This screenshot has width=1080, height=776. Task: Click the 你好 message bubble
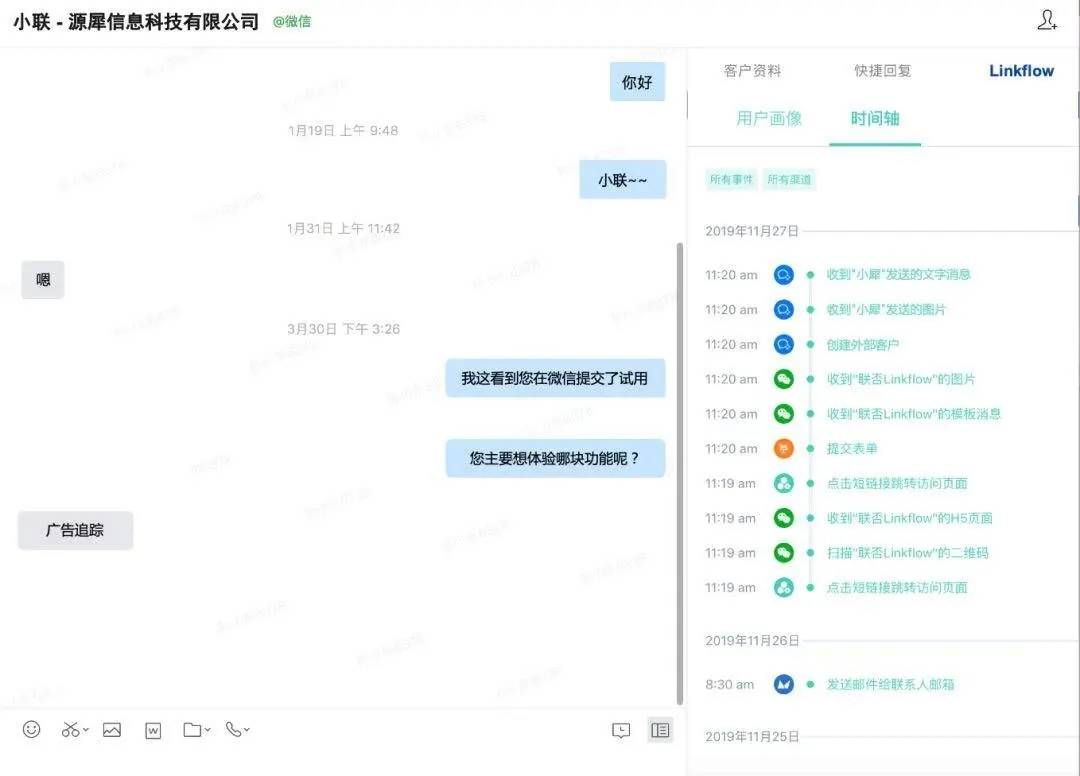point(637,82)
